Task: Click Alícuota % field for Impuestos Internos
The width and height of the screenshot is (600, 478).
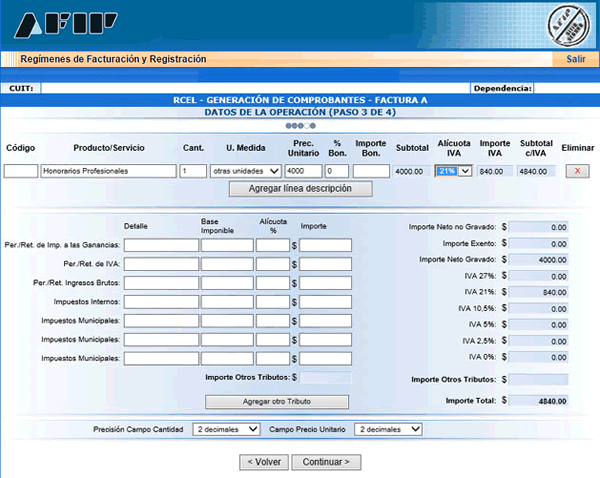Action: click(272, 302)
